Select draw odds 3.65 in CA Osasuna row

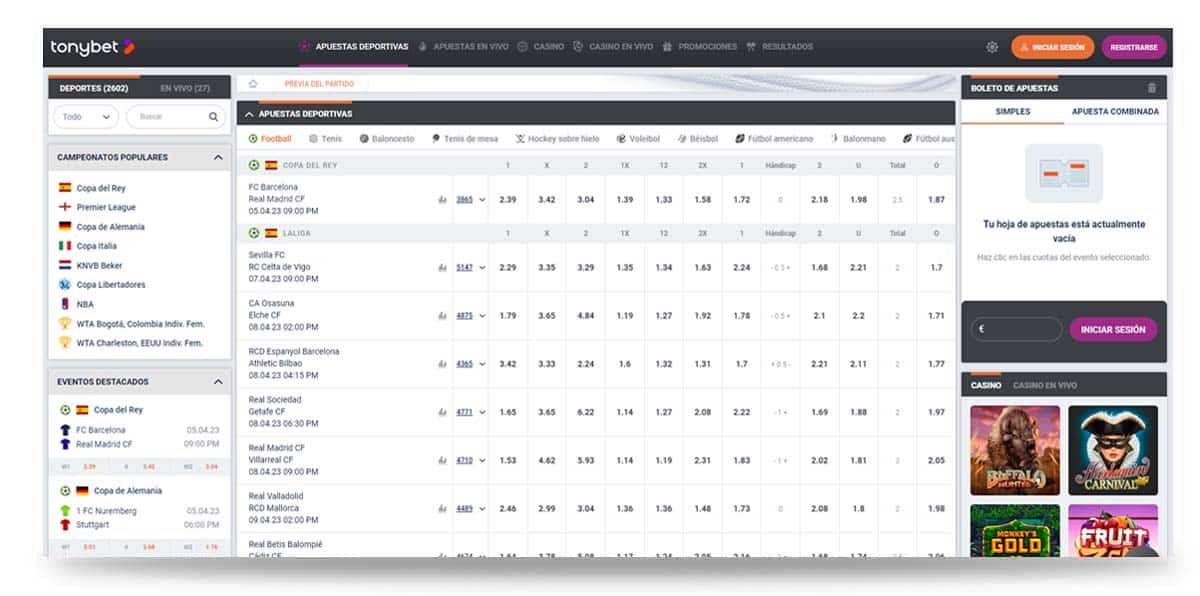[547, 316]
